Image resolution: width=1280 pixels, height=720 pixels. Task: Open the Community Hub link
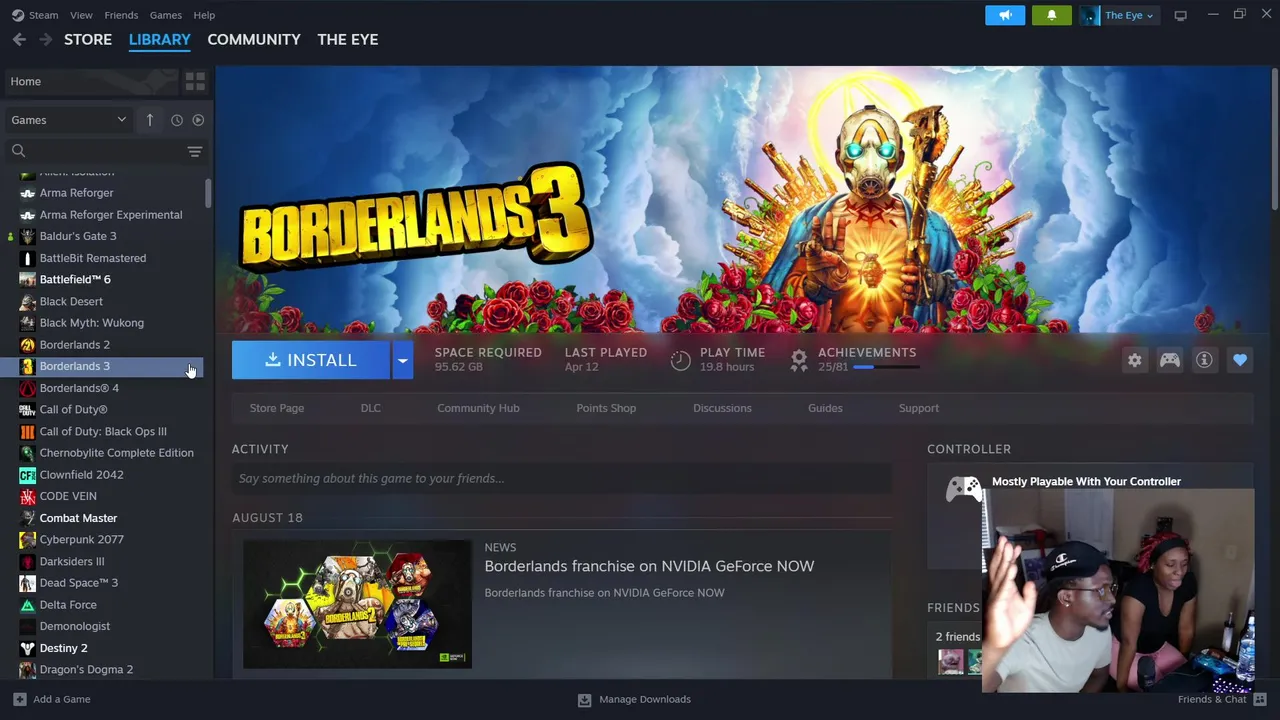click(478, 408)
